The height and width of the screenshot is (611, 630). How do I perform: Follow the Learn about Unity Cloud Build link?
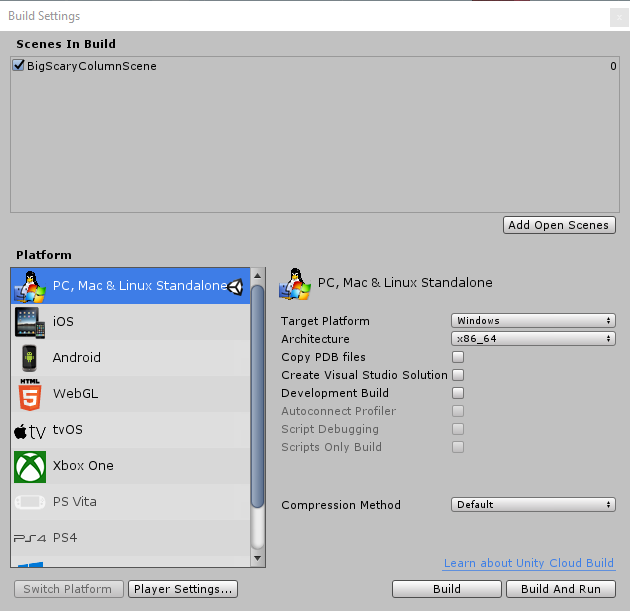coord(528,564)
